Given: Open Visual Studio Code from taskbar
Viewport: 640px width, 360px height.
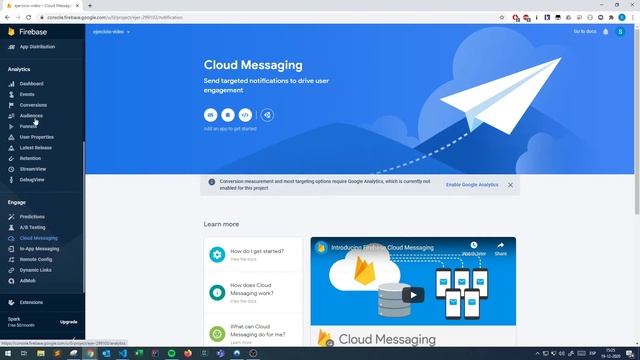Looking at the screenshot, I should (122, 353).
